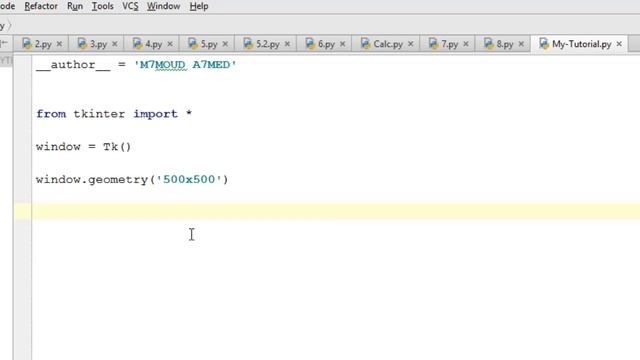
Task: Click the Python file icon on 5.py tab
Action: click(x=193, y=43)
